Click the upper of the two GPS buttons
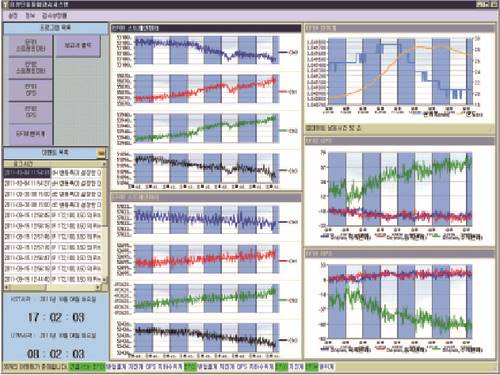The width and height of the screenshot is (500, 375). click(x=30, y=90)
